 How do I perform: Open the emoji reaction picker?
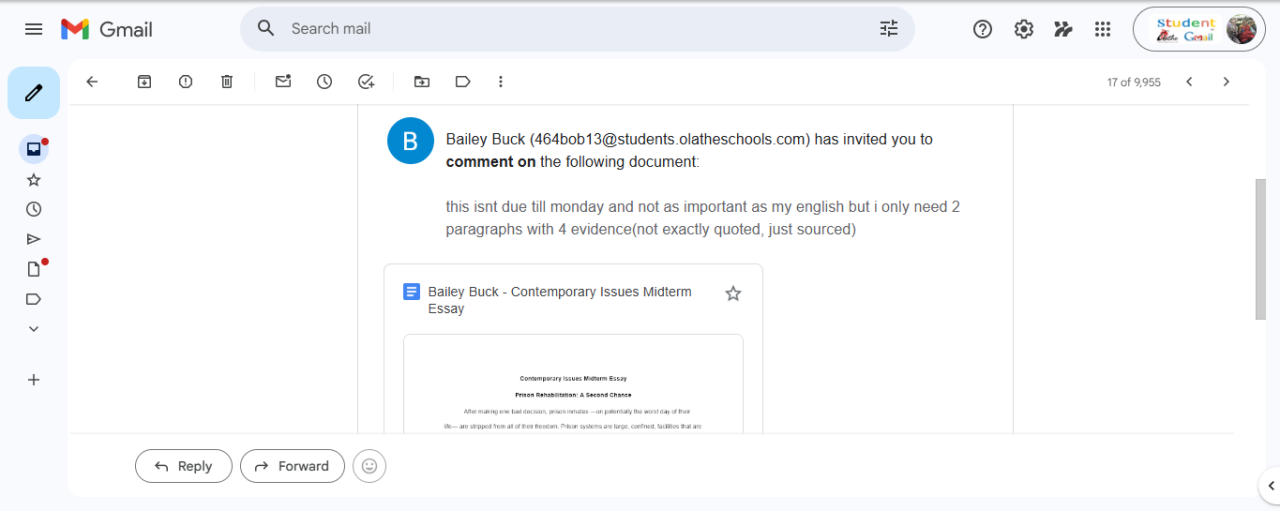tap(369, 466)
